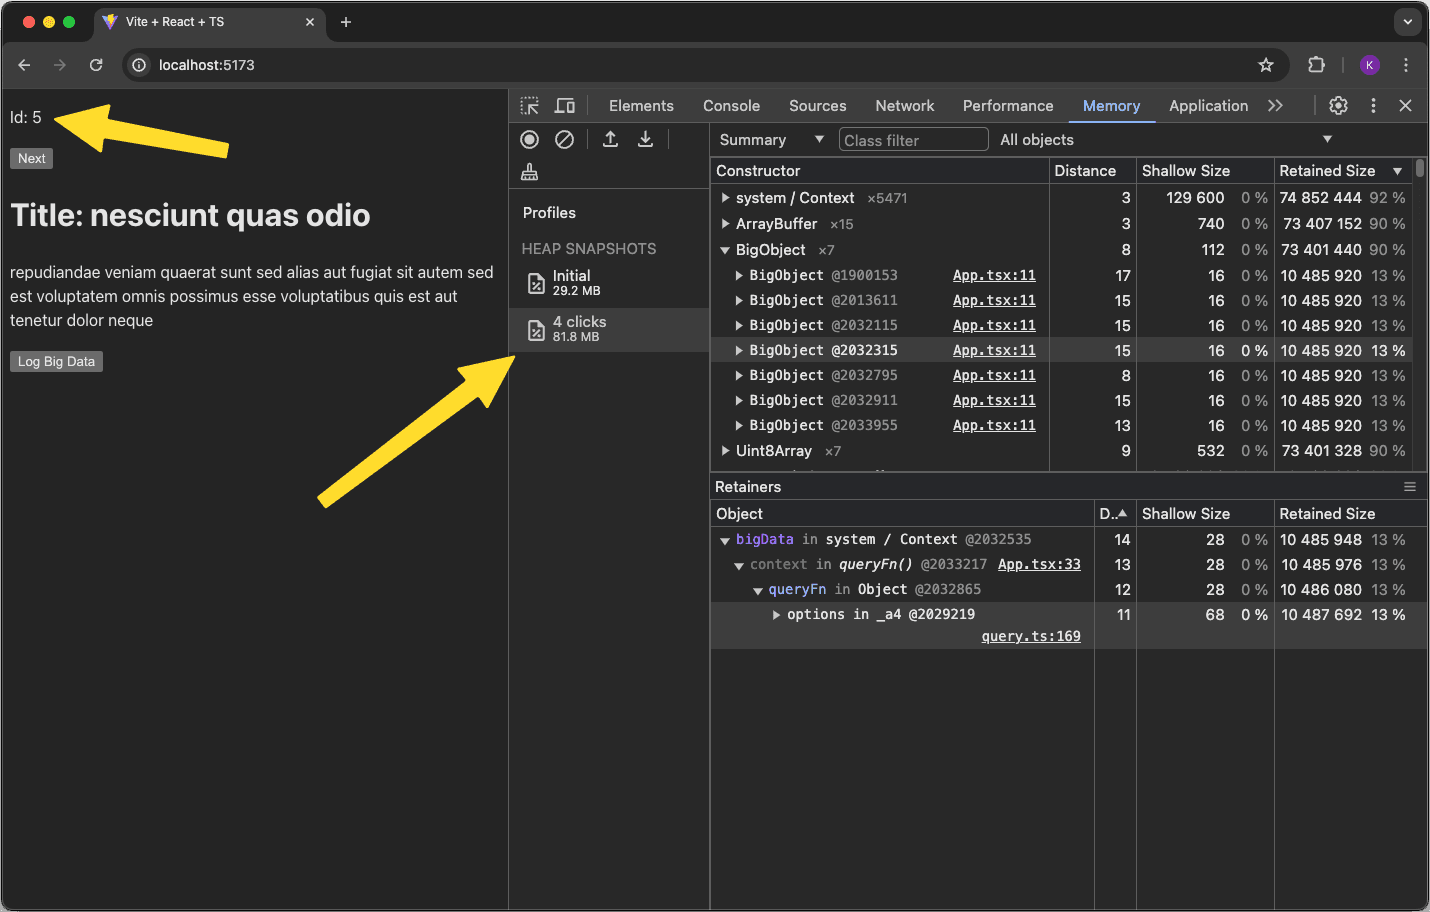
Task: Open the Chrome profile avatar
Action: pyautogui.click(x=1369, y=64)
